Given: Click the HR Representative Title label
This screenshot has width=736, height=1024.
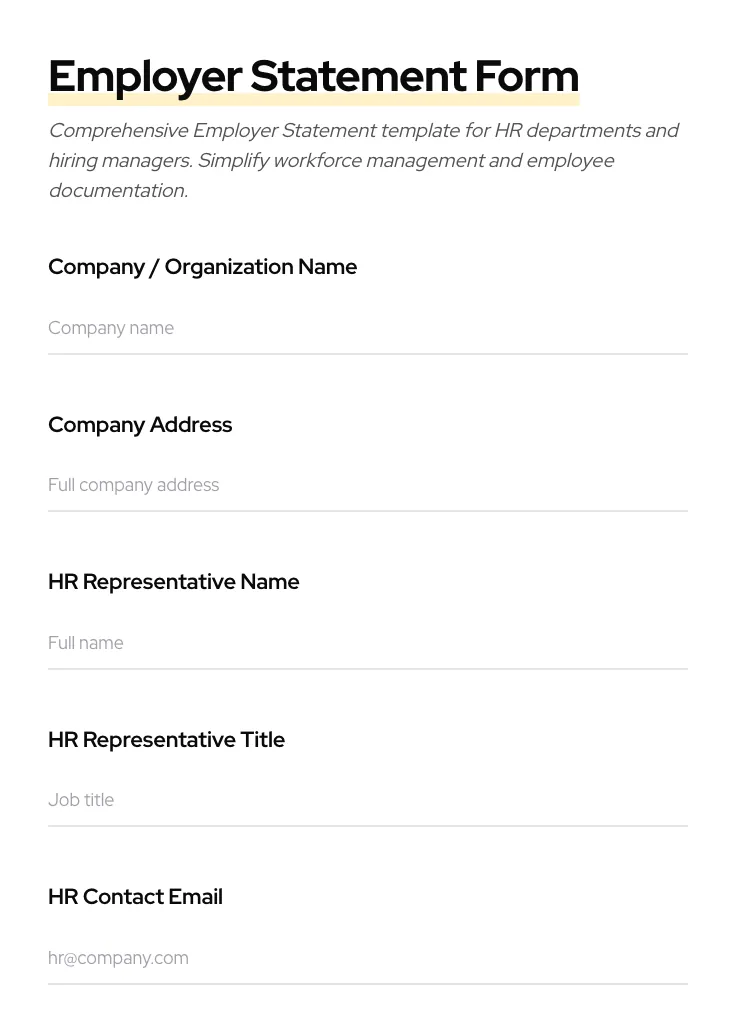Looking at the screenshot, I should click(166, 739).
